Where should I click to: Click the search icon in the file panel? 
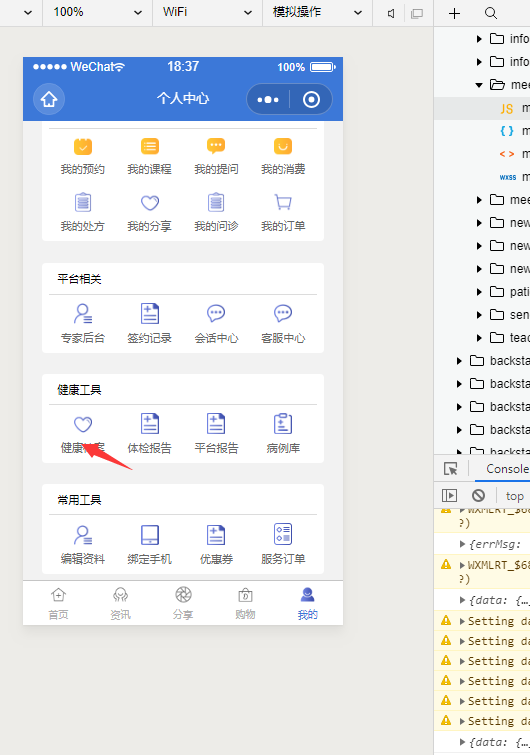pos(491,13)
